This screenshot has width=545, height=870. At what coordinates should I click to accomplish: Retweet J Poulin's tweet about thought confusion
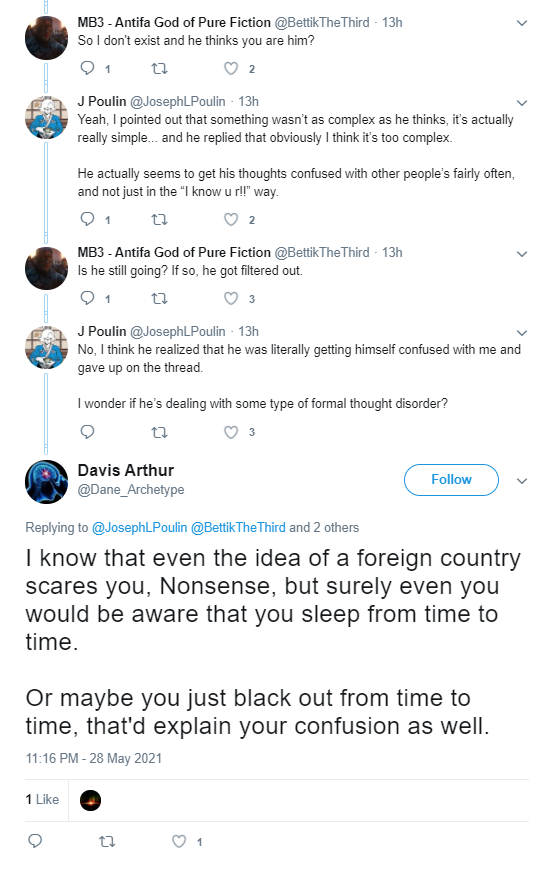point(159,220)
